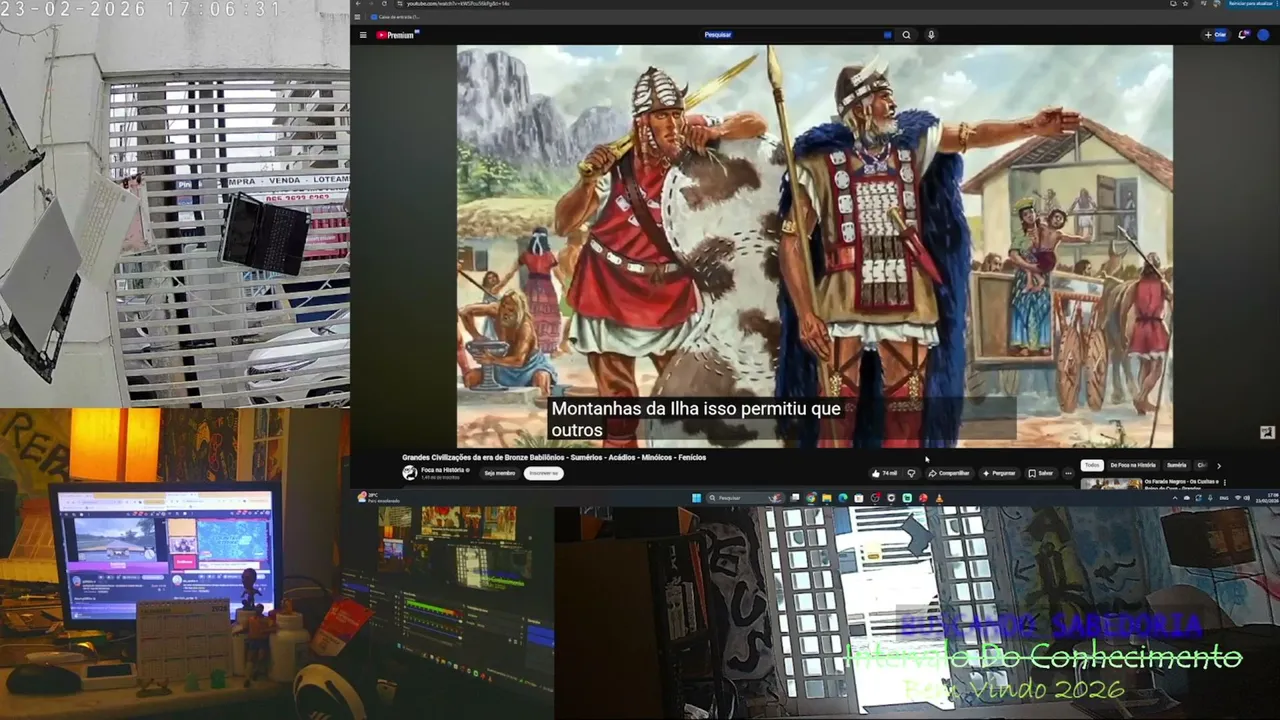Select the Todos filter chip
Screen dimensions: 1280x720
tap(1092, 465)
